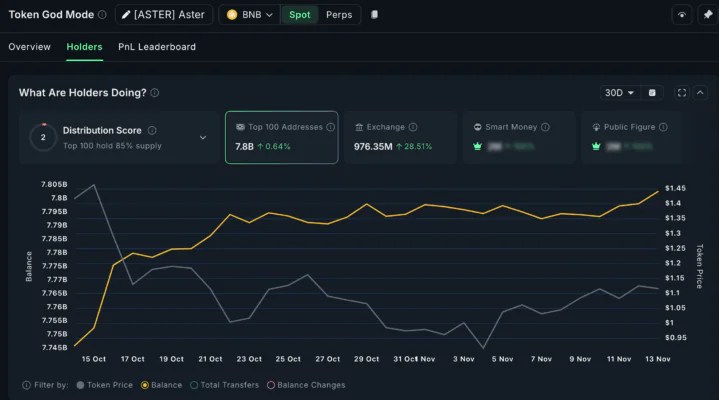Image resolution: width=719 pixels, height=400 pixels.
Task: Click info icon next to Distribution Score
Action: (152, 130)
